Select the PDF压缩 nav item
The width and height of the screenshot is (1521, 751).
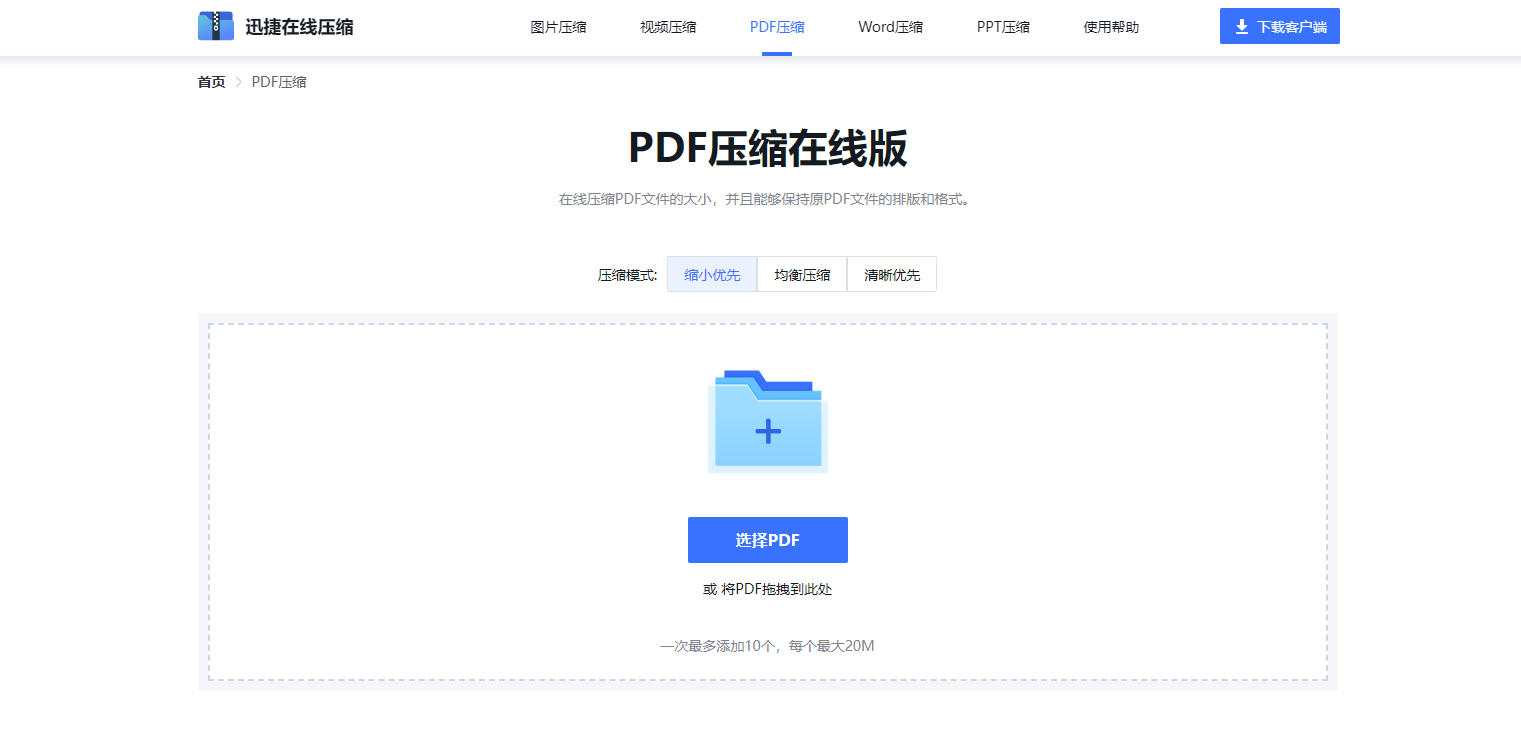pos(776,27)
